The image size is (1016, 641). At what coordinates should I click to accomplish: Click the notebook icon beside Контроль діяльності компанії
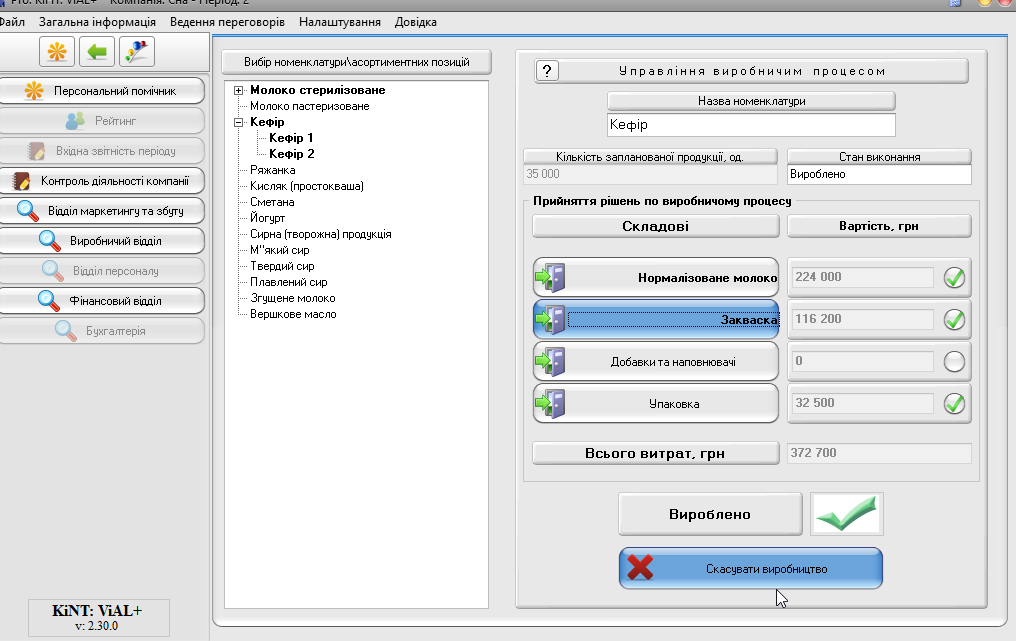coord(21,181)
